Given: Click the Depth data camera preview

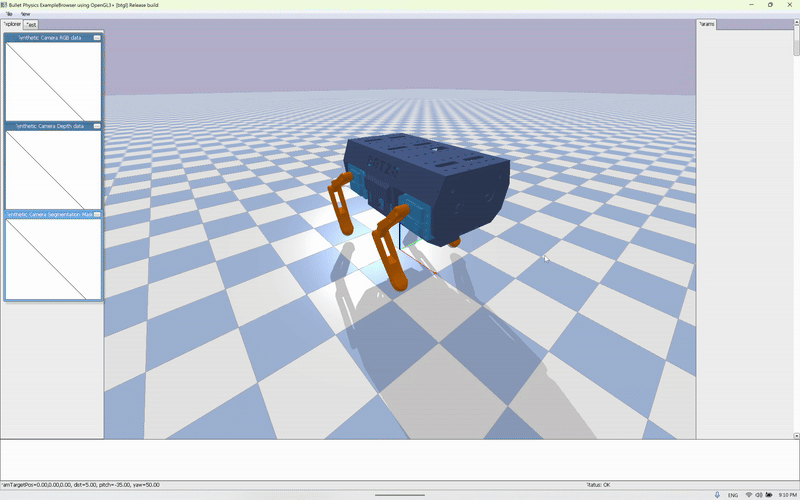Looking at the screenshot, I should tap(53, 169).
